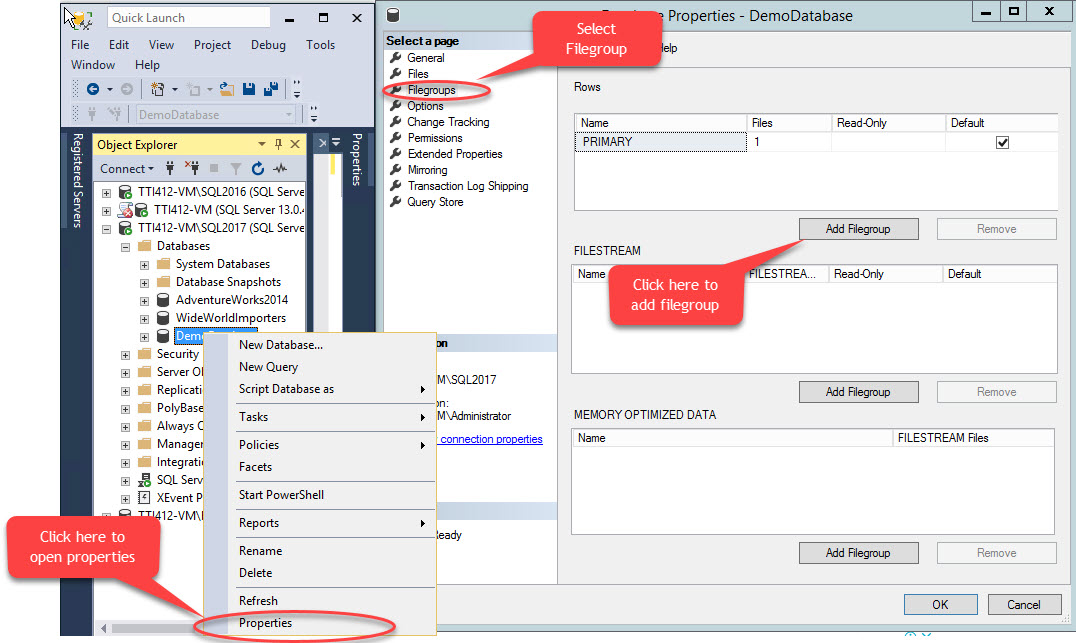Click the New Project toolbar icon
Image resolution: width=1076 pixels, height=643 pixels.
click(x=157, y=89)
